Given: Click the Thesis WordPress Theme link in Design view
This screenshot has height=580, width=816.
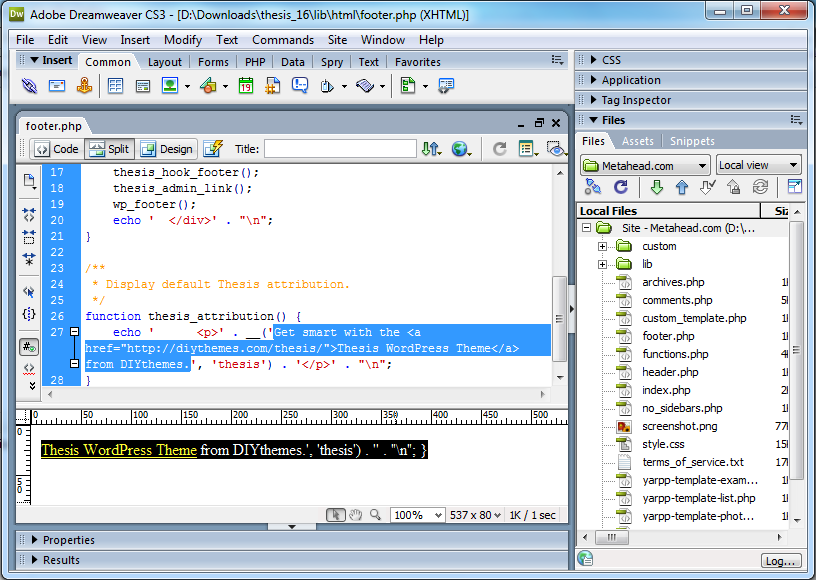Looking at the screenshot, I should pos(119,450).
